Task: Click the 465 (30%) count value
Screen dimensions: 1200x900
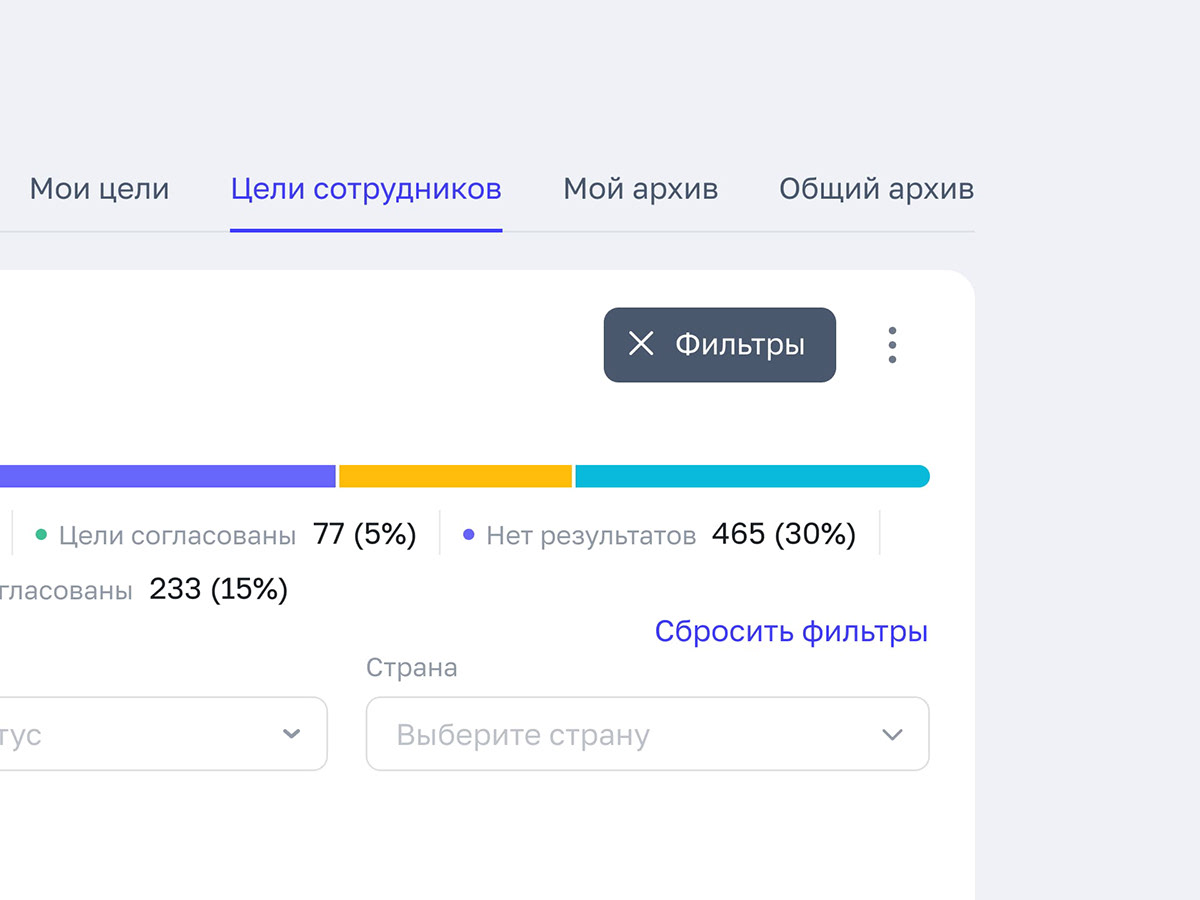Action: click(784, 535)
